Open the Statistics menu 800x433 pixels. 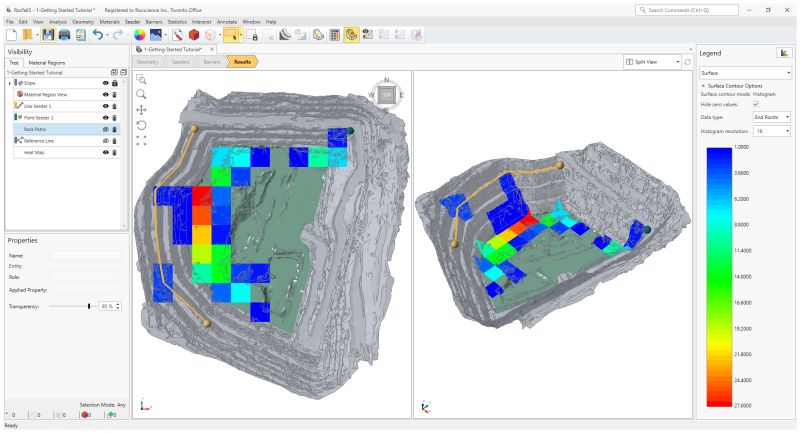tap(177, 22)
